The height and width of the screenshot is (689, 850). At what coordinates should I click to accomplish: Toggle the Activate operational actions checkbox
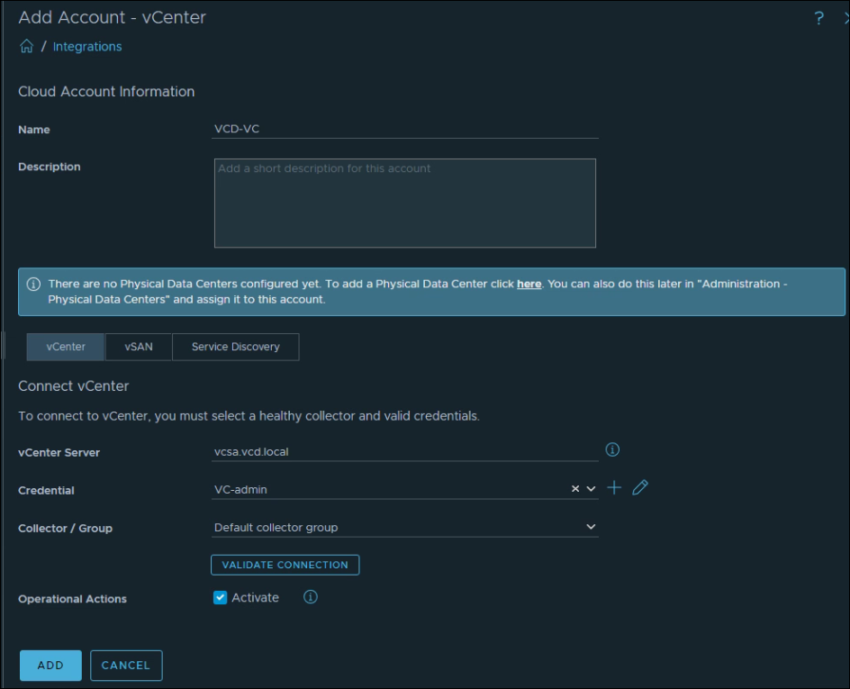click(221, 598)
